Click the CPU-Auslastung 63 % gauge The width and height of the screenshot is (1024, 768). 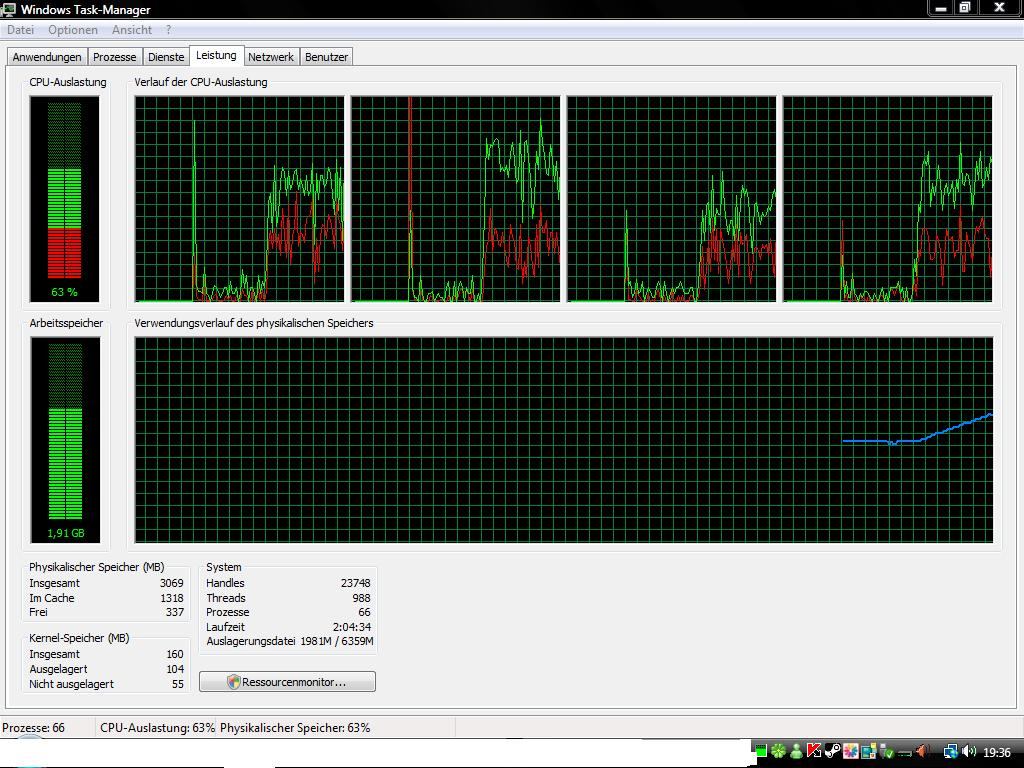tap(64, 199)
